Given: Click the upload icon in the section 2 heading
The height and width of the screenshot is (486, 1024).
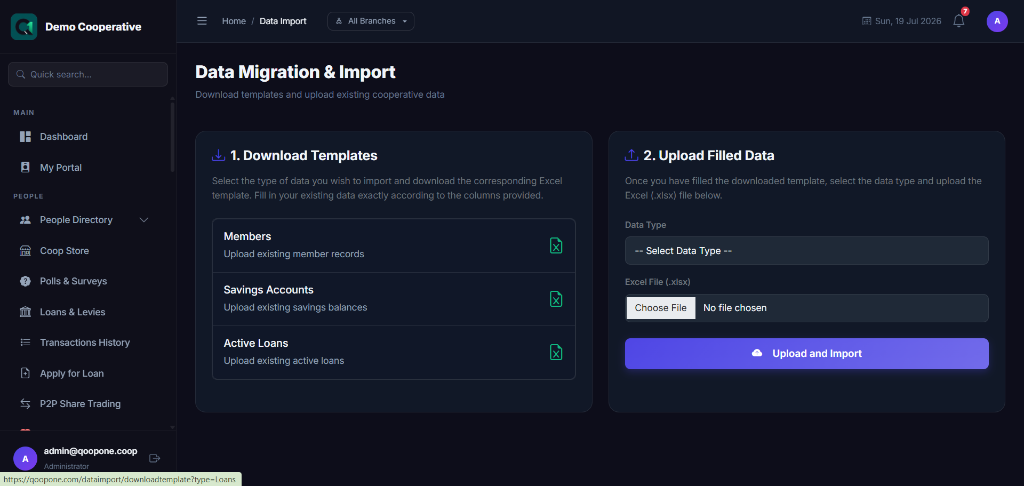Looking at the screenshot, I should pos(631,155).
